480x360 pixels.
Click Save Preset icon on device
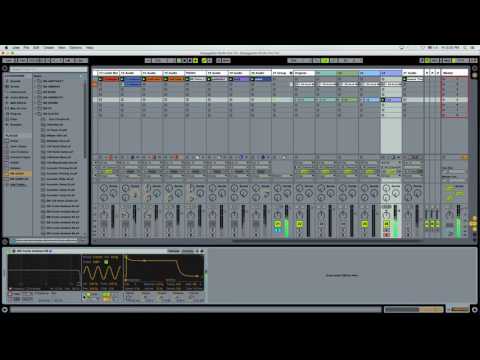[202, 251]
